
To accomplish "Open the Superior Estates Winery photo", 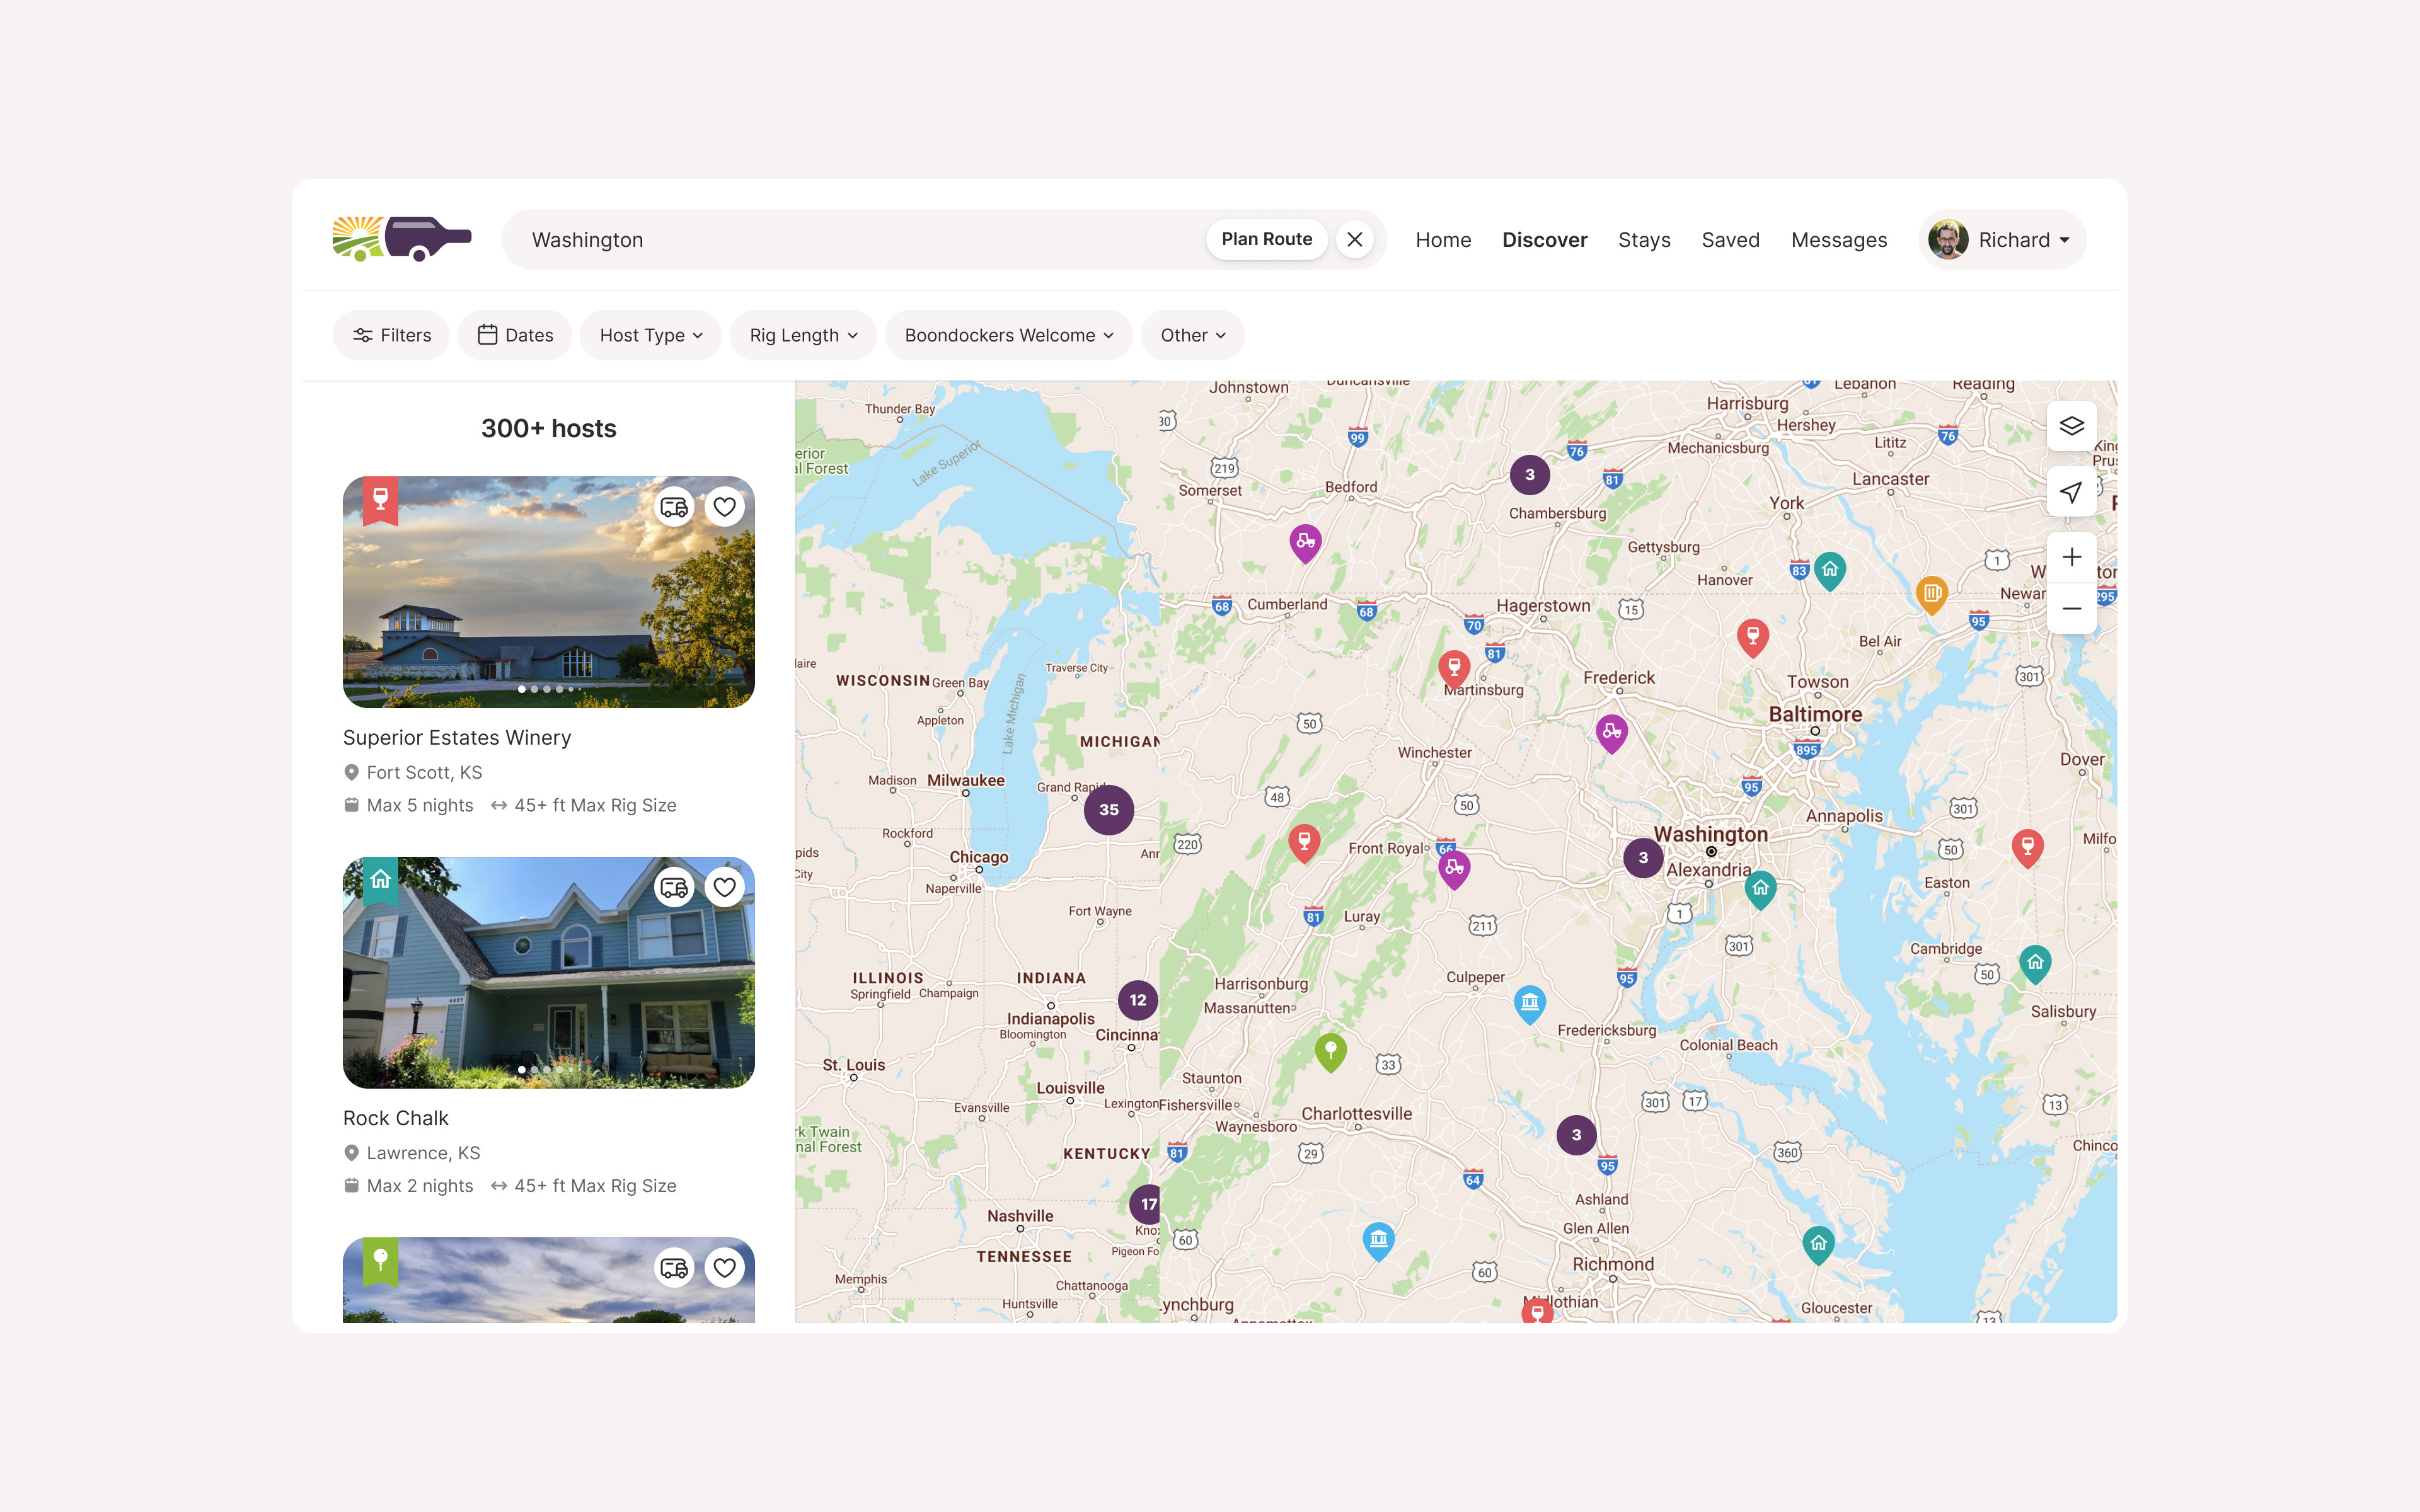I will pyautogui.click(x=548, y=592).
